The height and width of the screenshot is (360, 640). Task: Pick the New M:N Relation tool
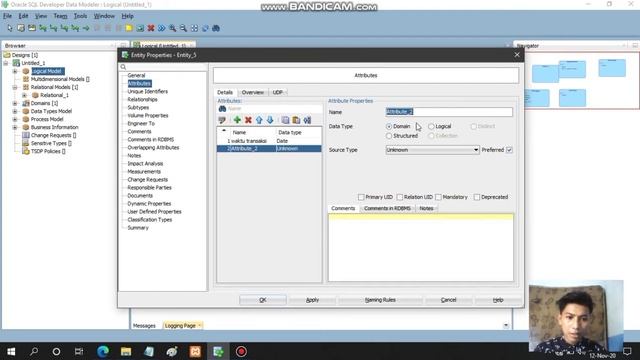[43, 28]
